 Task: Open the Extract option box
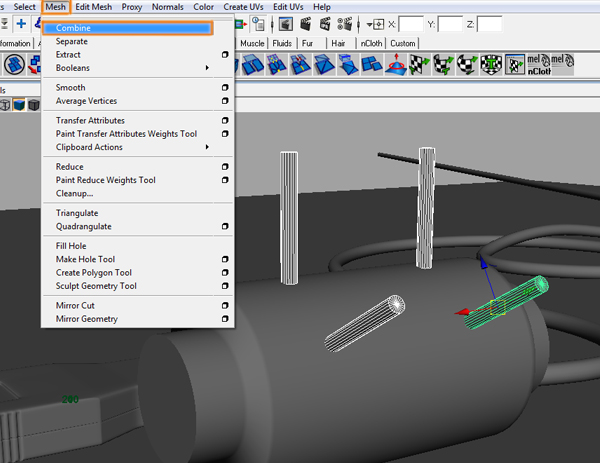[225, 55]
